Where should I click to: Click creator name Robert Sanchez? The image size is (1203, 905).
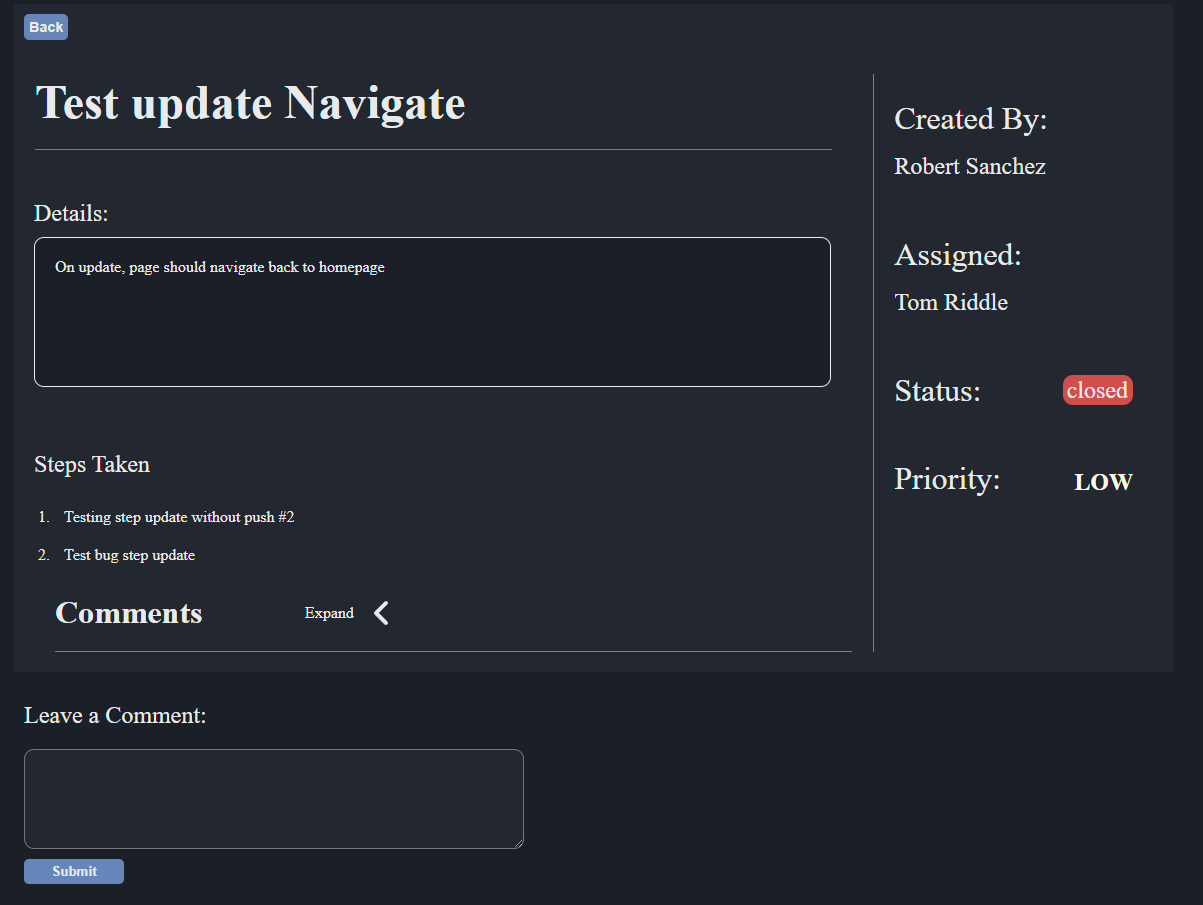[969, 166]
